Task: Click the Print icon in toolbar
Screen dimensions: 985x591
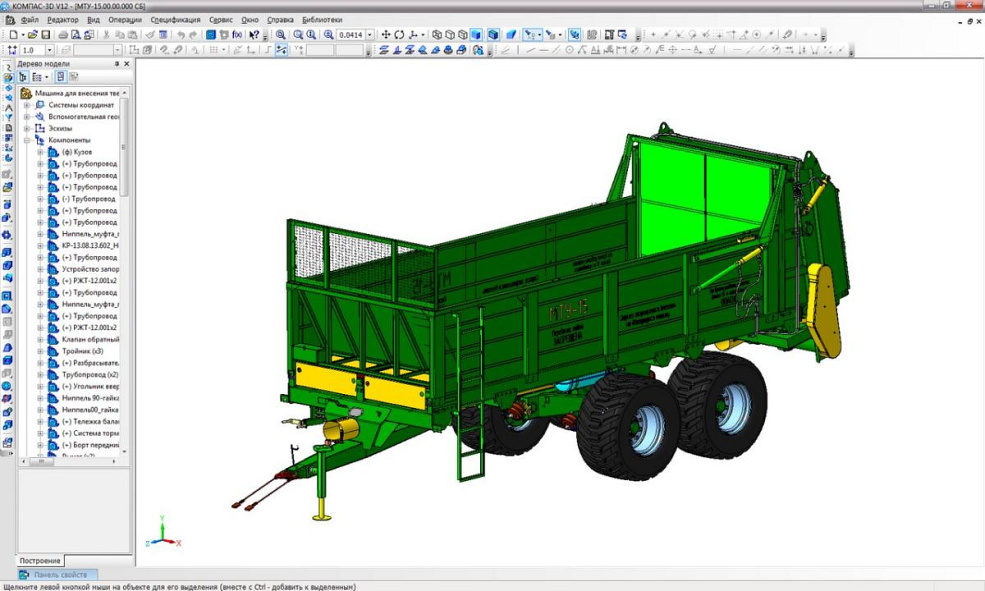Action: coord(64,34)
